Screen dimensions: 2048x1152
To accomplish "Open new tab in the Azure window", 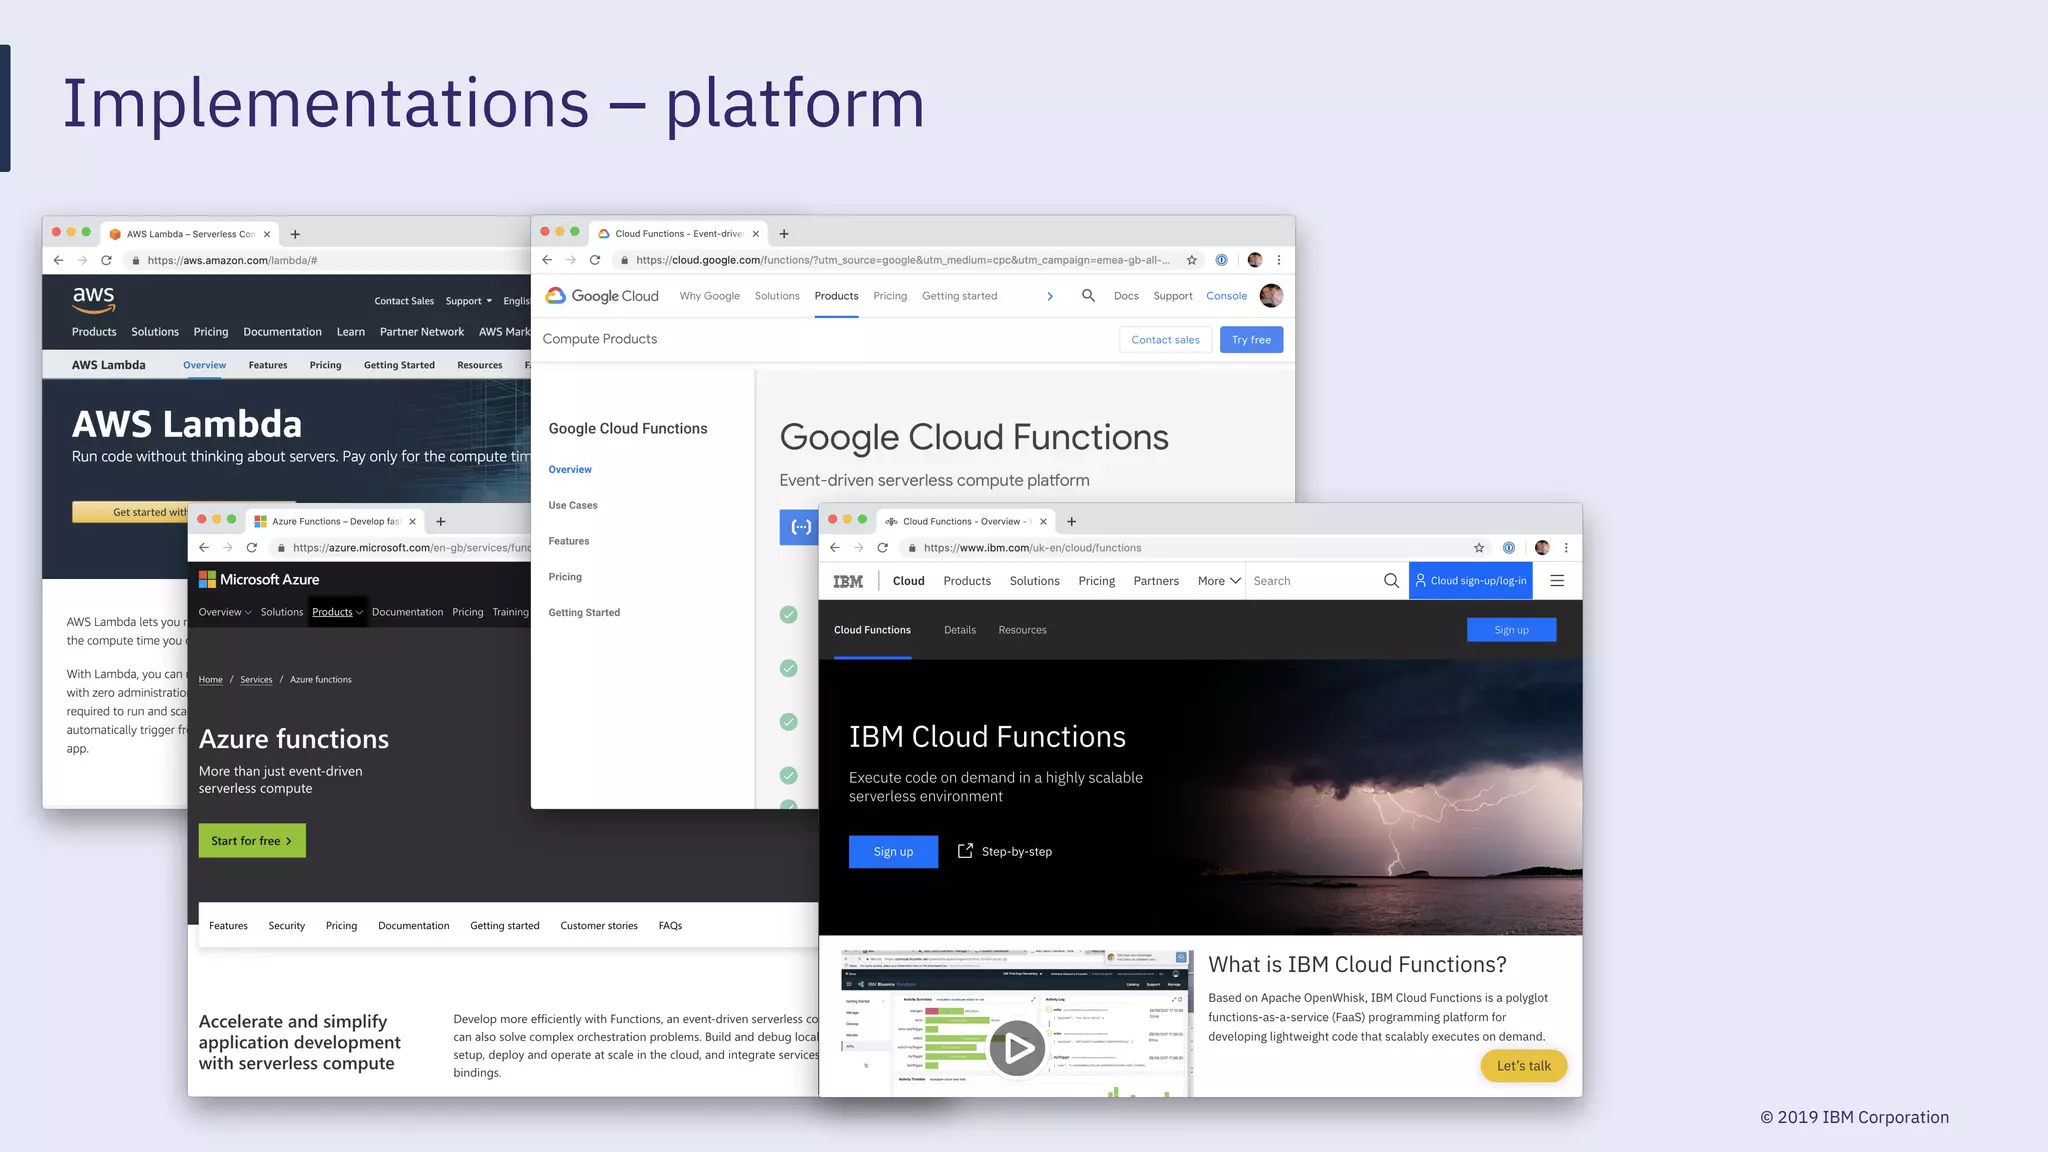I will coord(441,521).
